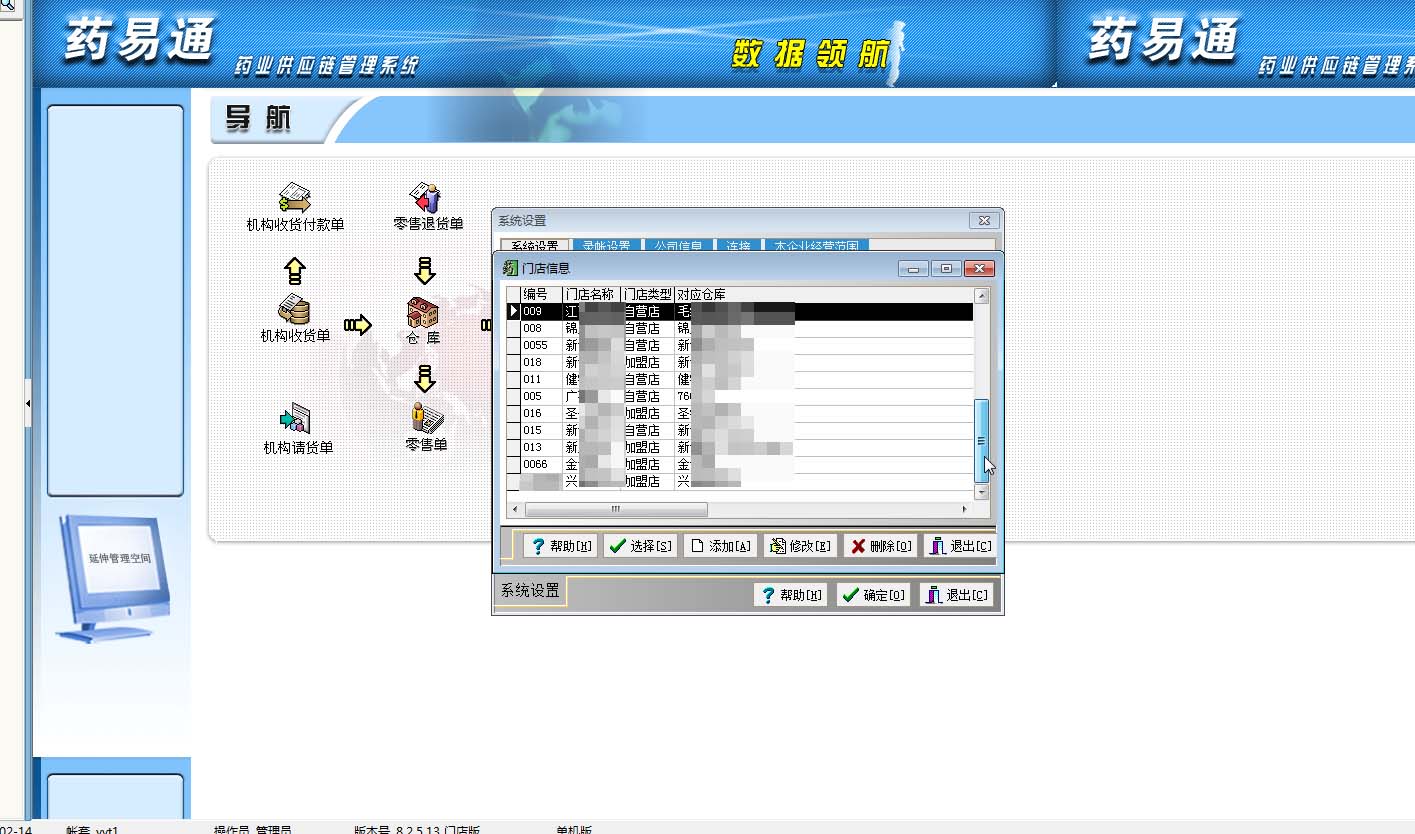The height and width of the screenshot is (834, 1415).
Task: Select the row with 编号 008
Action: tap(739, 329)
